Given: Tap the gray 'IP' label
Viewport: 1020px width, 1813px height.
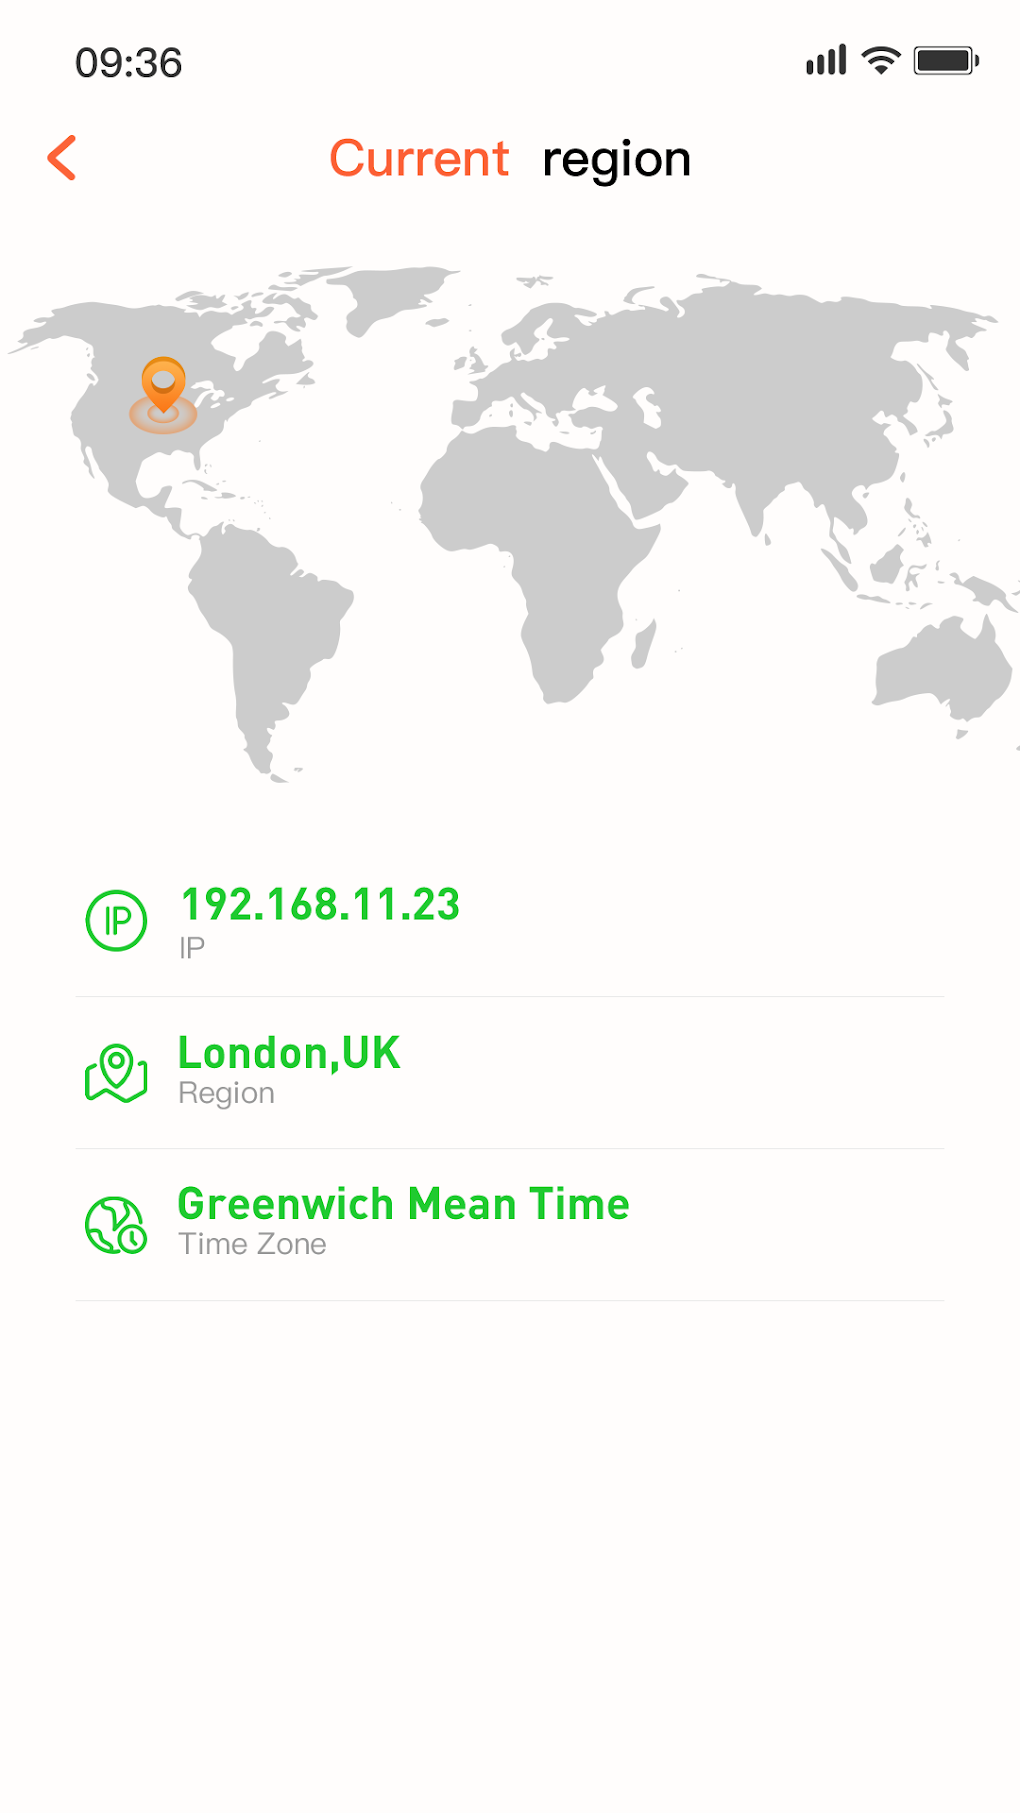Looking at the screenshot, I should [192, 947].
